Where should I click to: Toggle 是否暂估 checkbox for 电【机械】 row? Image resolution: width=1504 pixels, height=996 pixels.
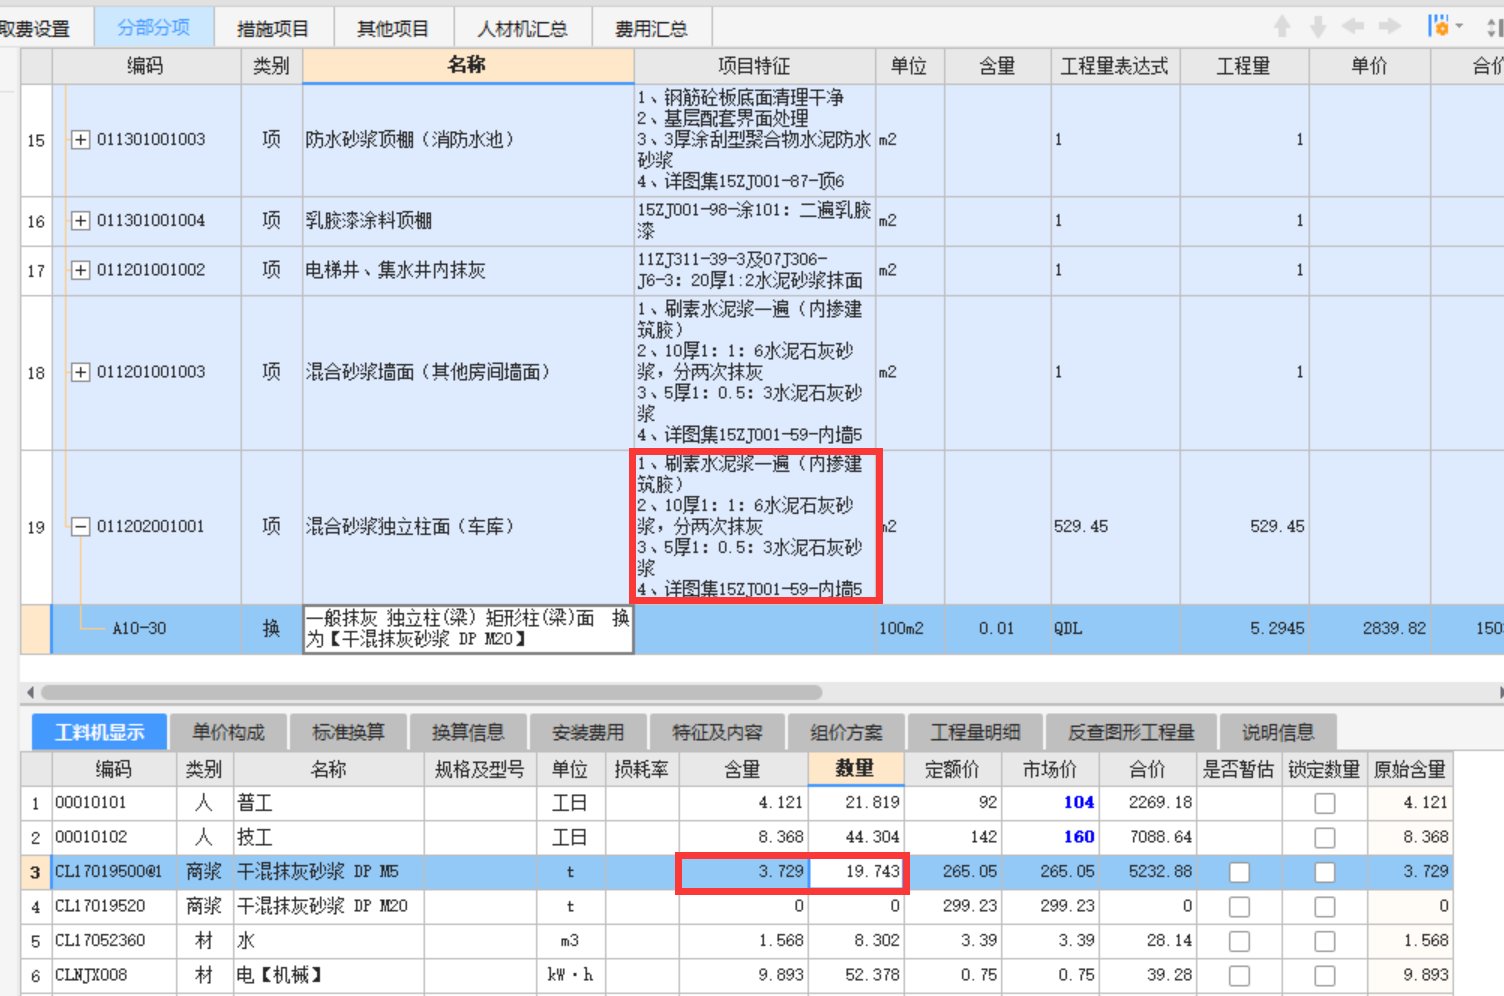tap(1239, 975)
